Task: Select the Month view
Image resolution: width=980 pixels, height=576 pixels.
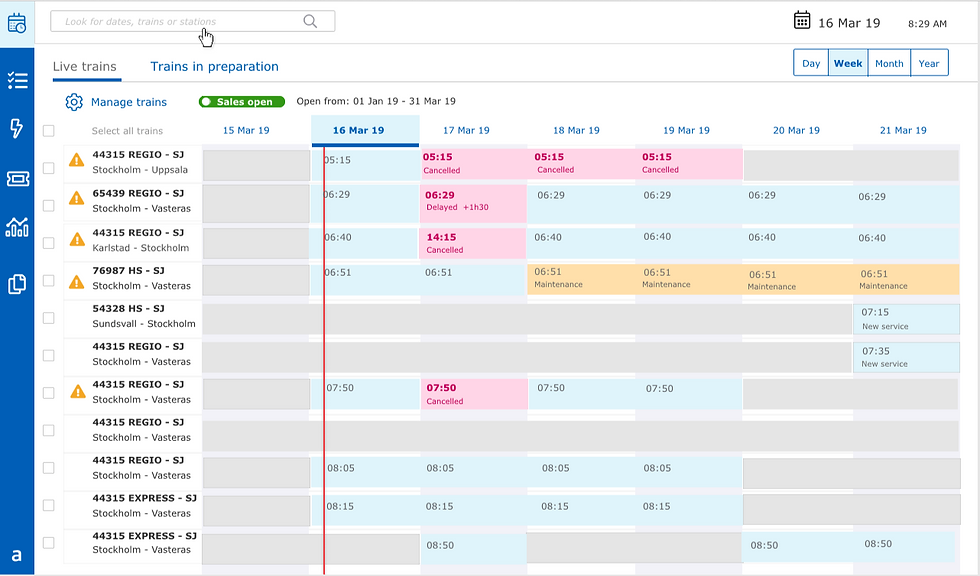Action: [889, 63]
